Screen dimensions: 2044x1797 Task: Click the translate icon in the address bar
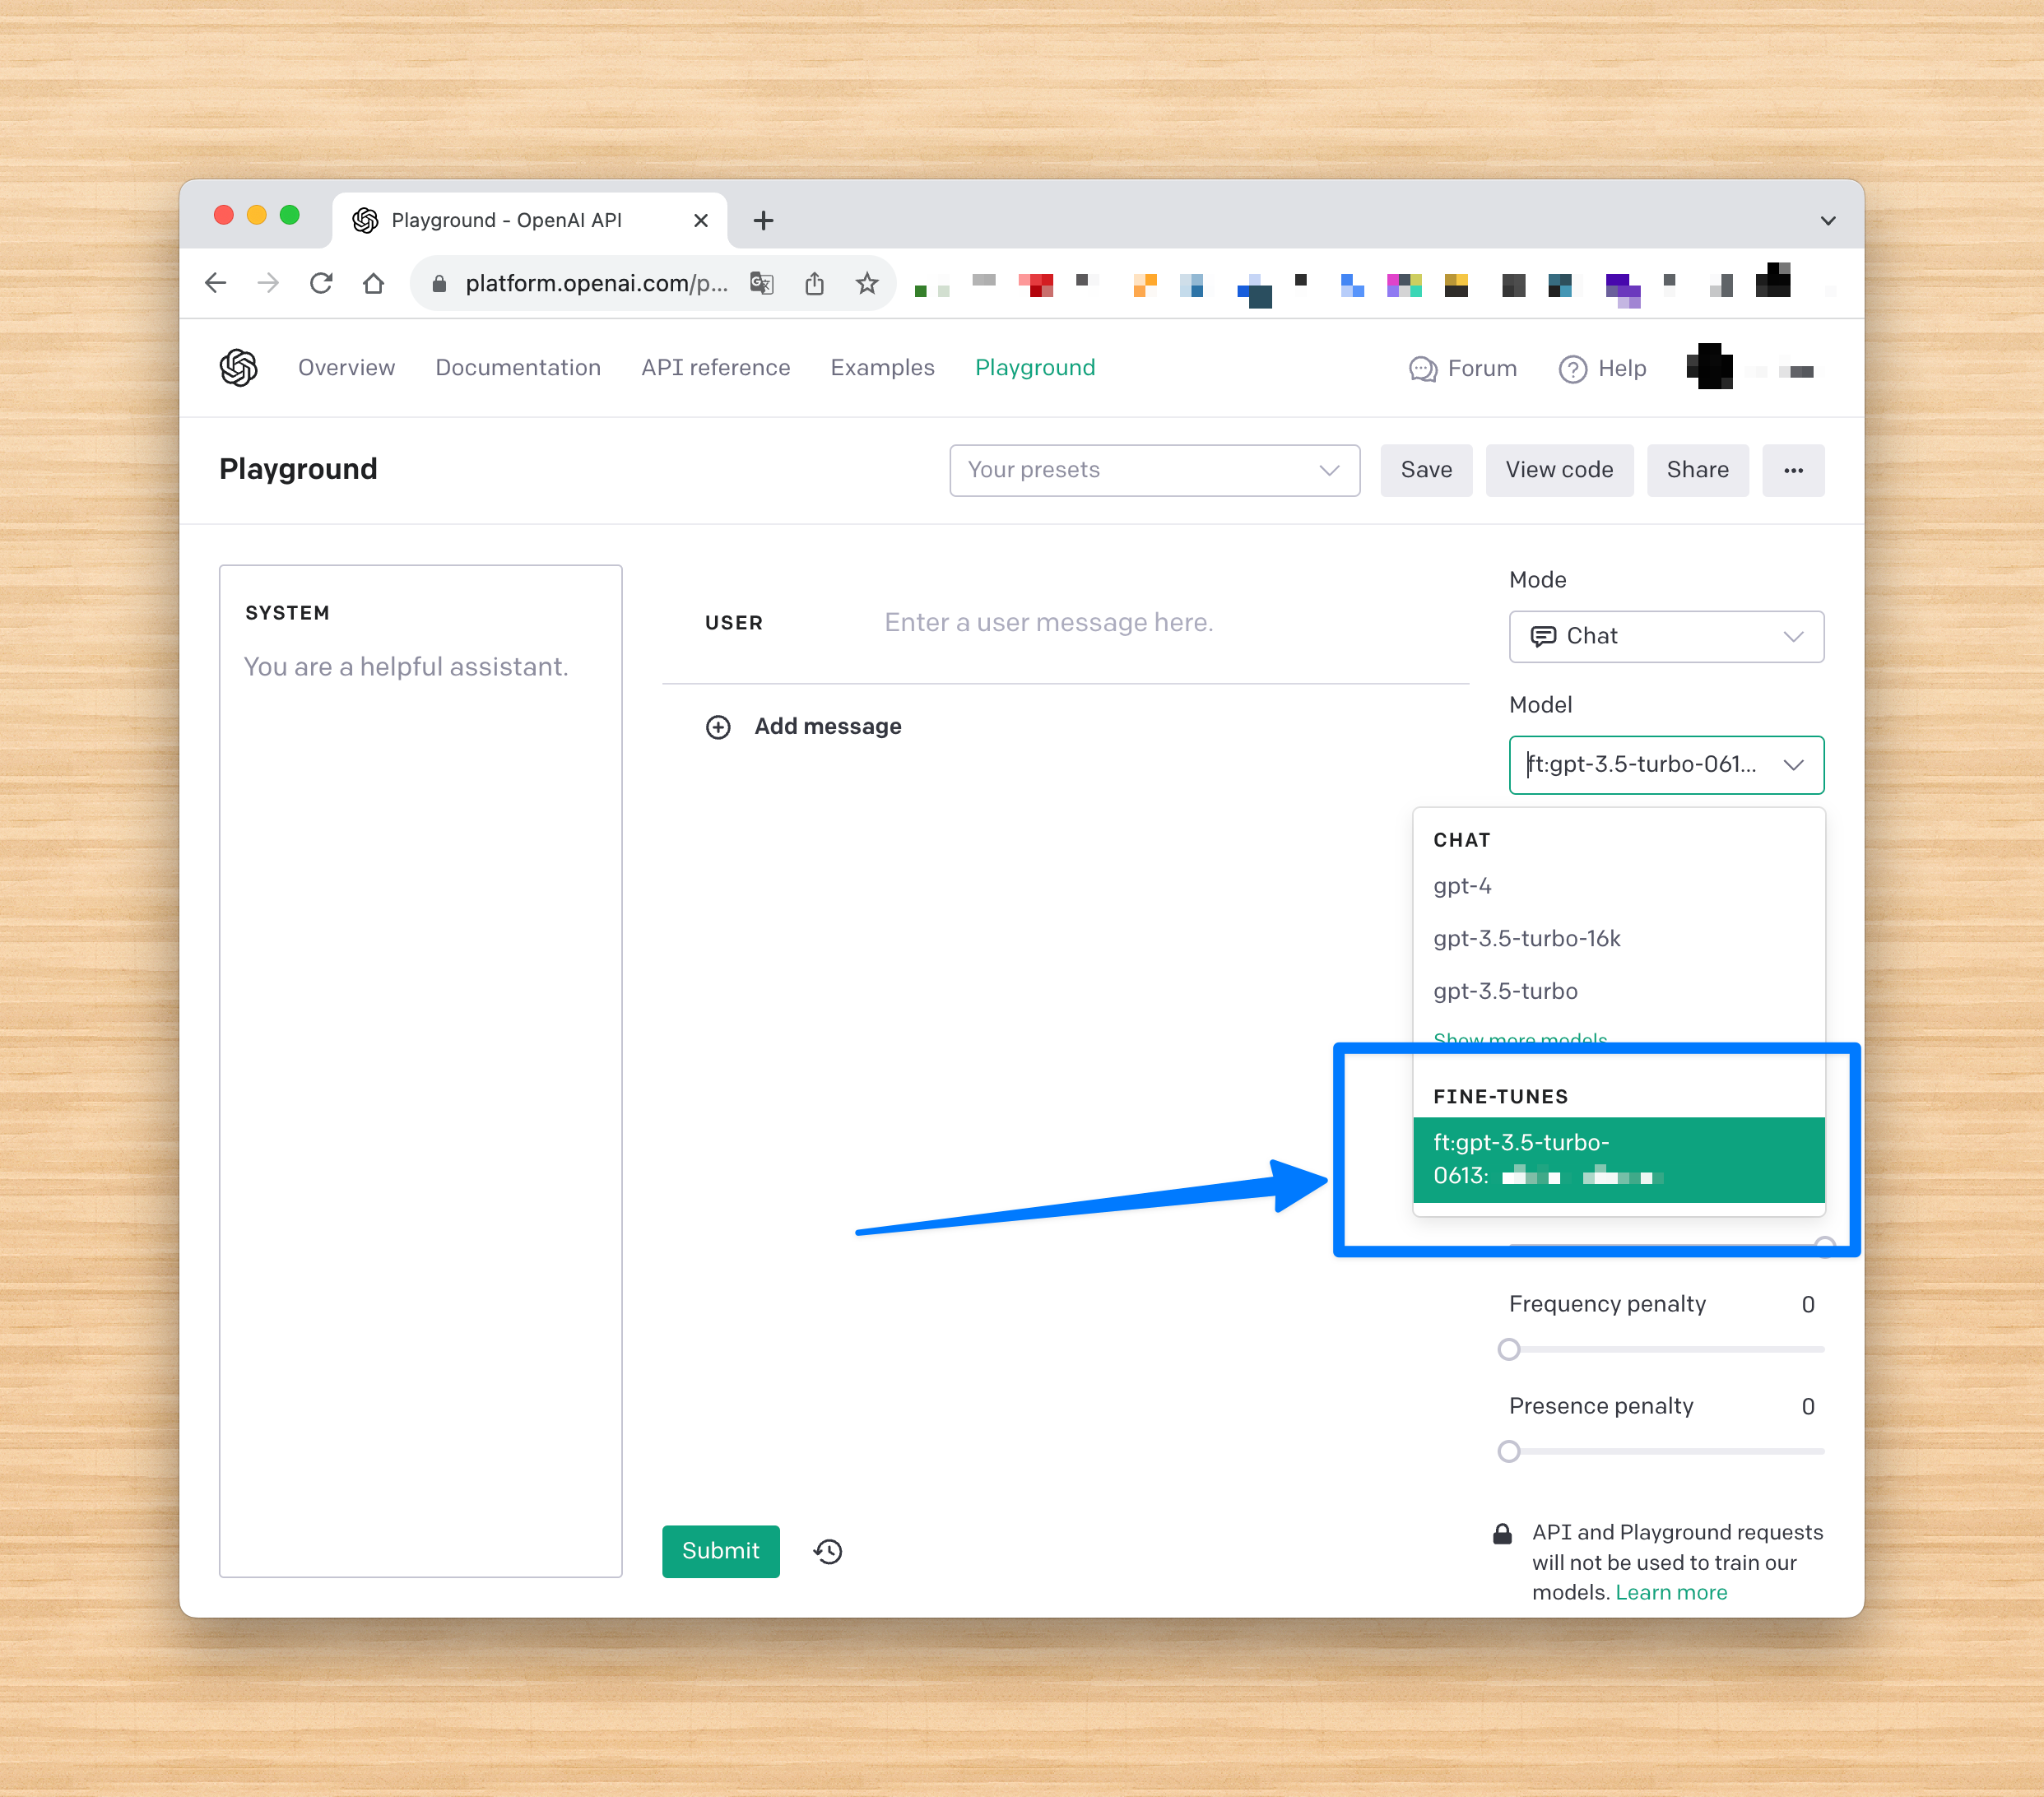(762, 283)
